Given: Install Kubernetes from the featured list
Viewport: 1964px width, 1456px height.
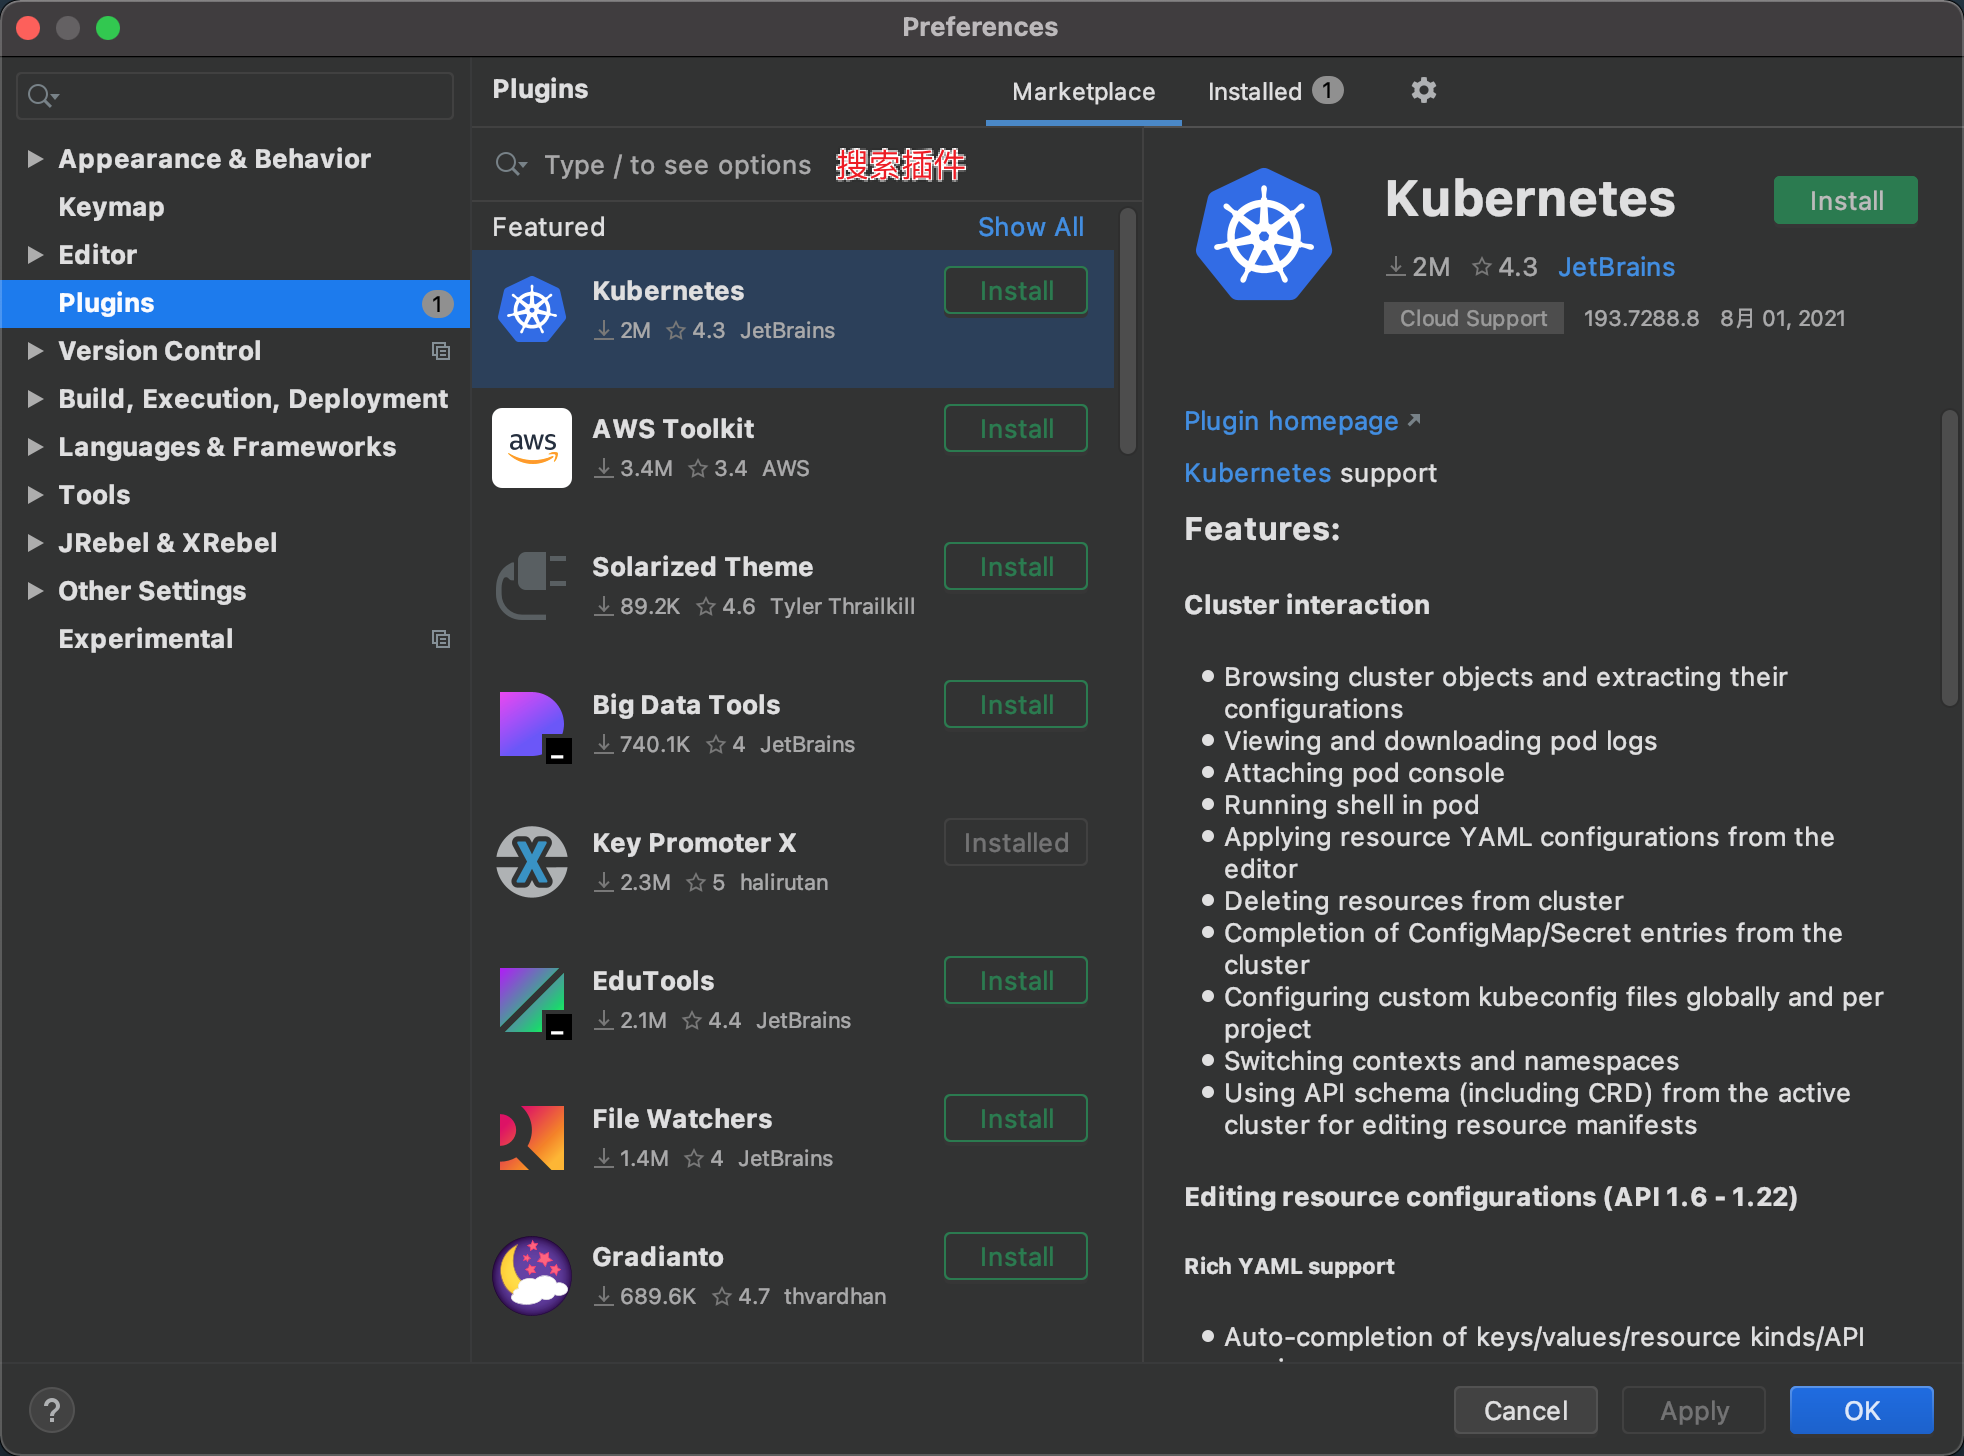Looking at the screenshot, I should coord(1016,290).
